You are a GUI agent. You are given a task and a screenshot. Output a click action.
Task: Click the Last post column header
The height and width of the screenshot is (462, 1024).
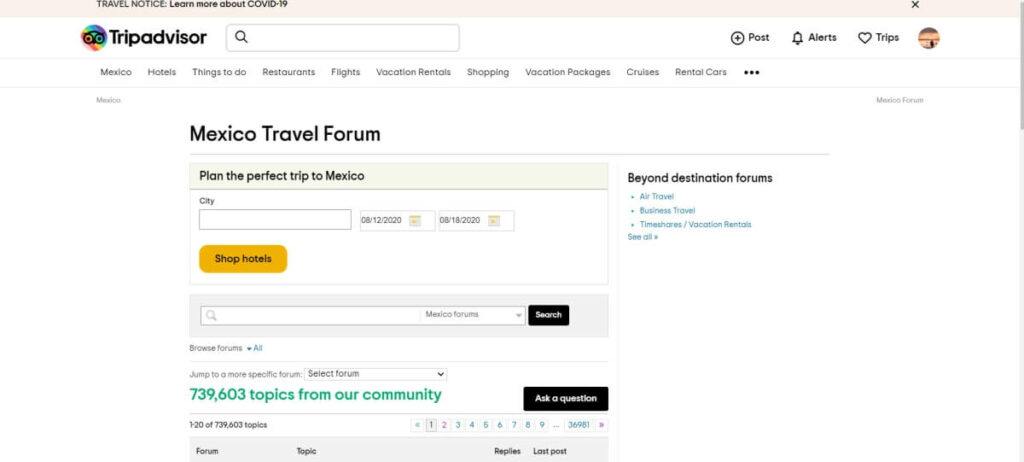point(550,452)
